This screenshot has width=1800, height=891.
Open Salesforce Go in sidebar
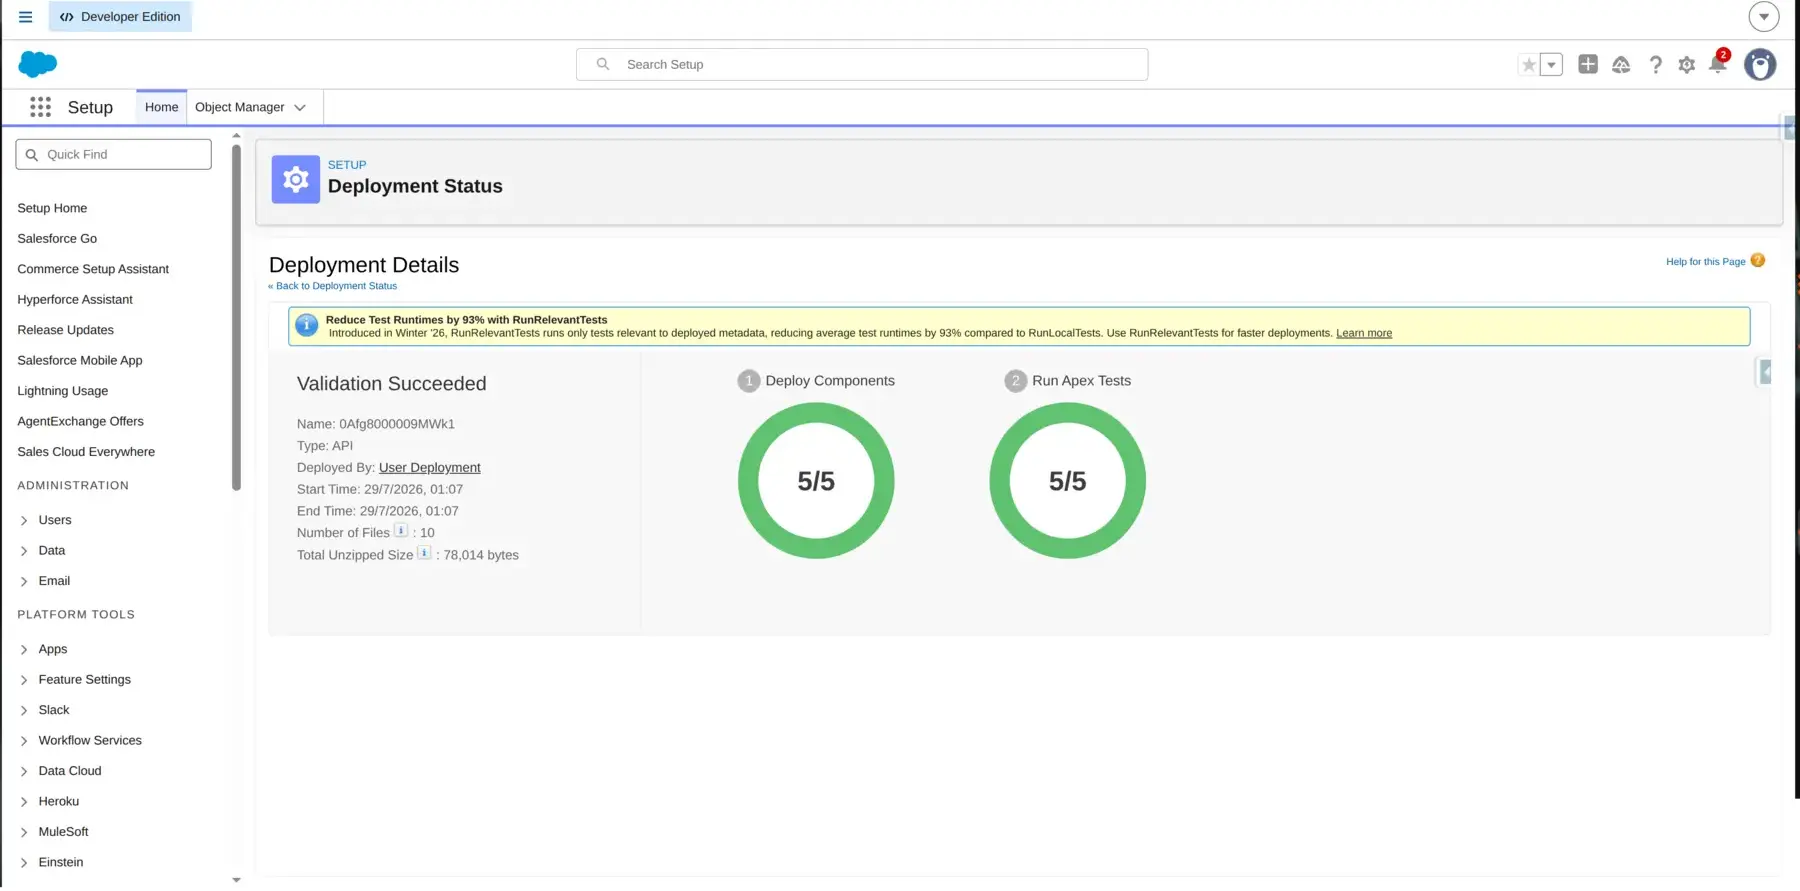pyautogui.click(x=57, y=239)
